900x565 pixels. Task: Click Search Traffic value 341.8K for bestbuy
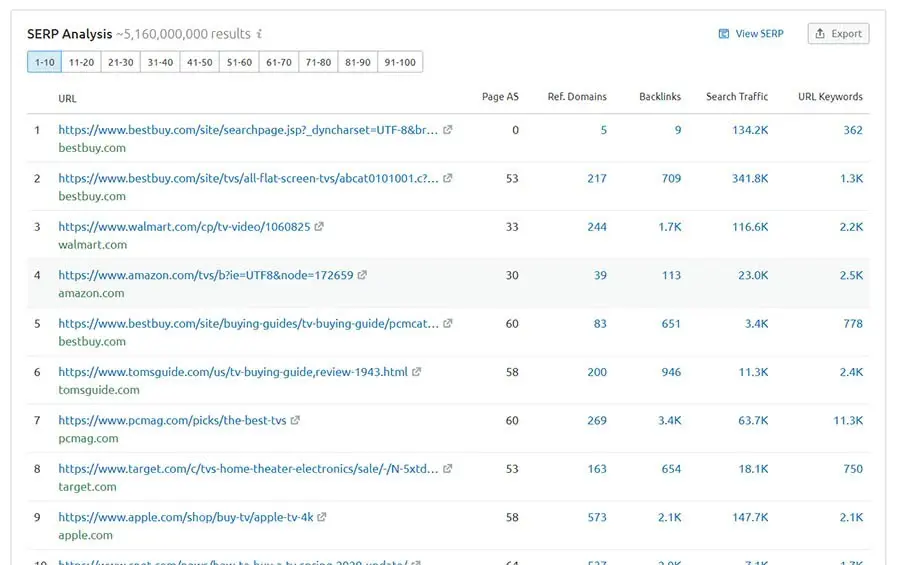[749, 179]
